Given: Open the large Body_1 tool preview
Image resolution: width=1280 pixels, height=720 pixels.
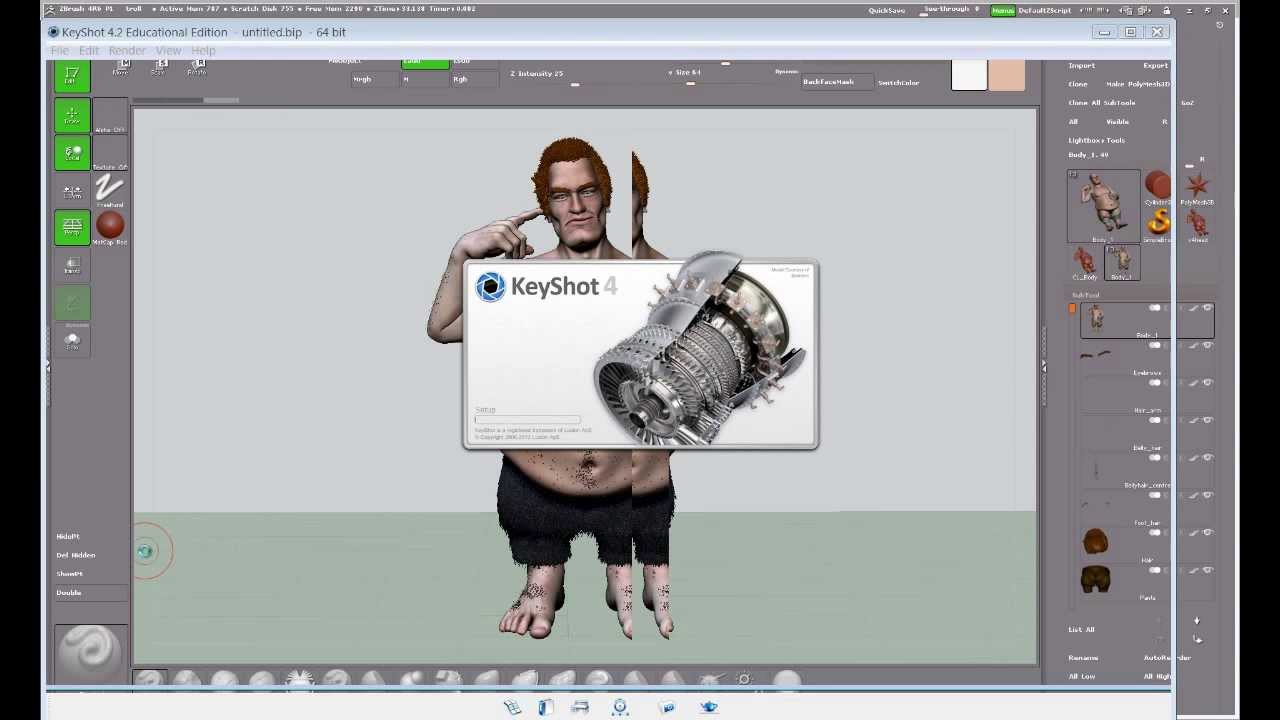Looking at the screenshot, I should 1104,206.
